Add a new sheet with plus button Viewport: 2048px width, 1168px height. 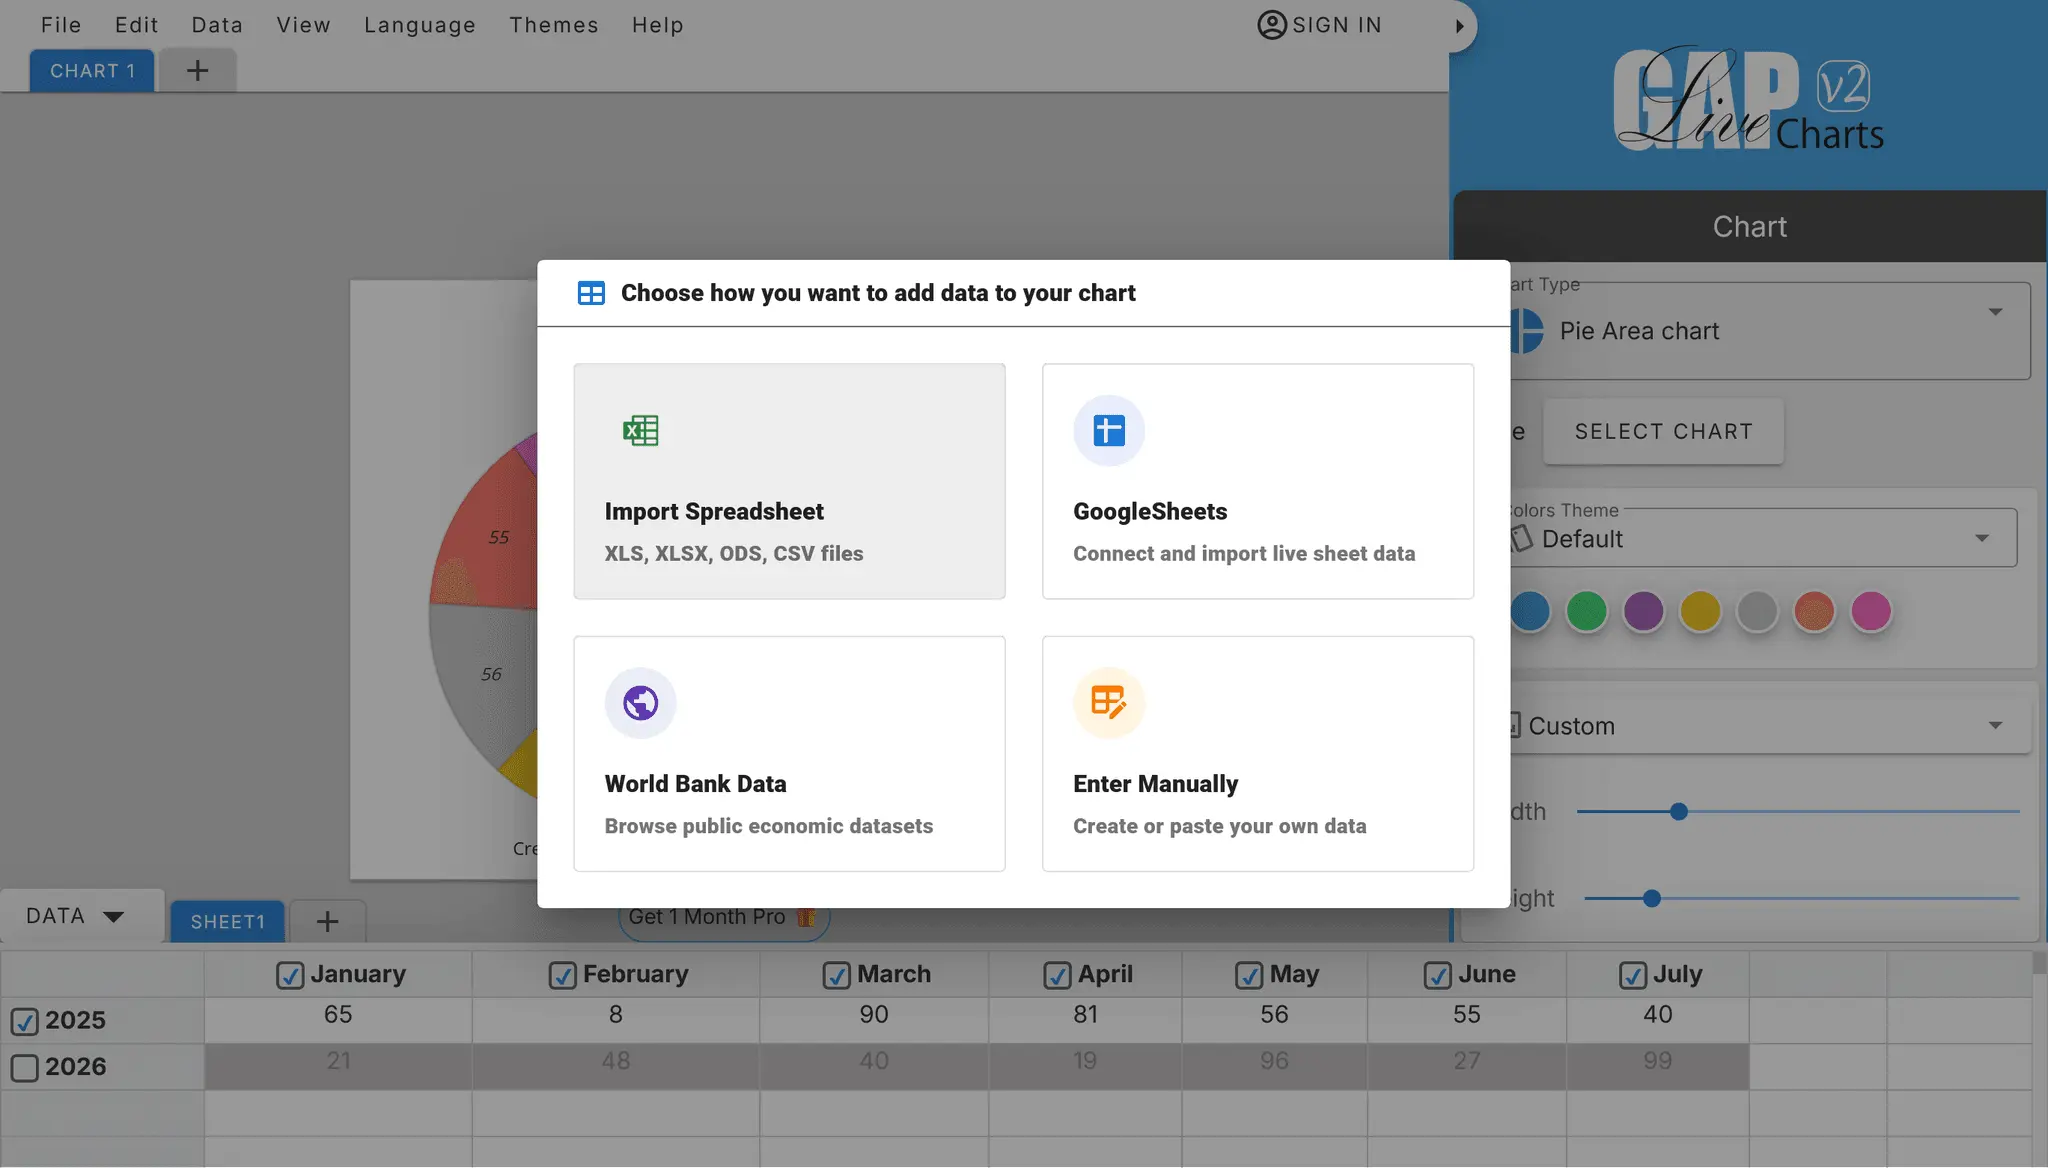pyautogui.click(x=327, y=921)
